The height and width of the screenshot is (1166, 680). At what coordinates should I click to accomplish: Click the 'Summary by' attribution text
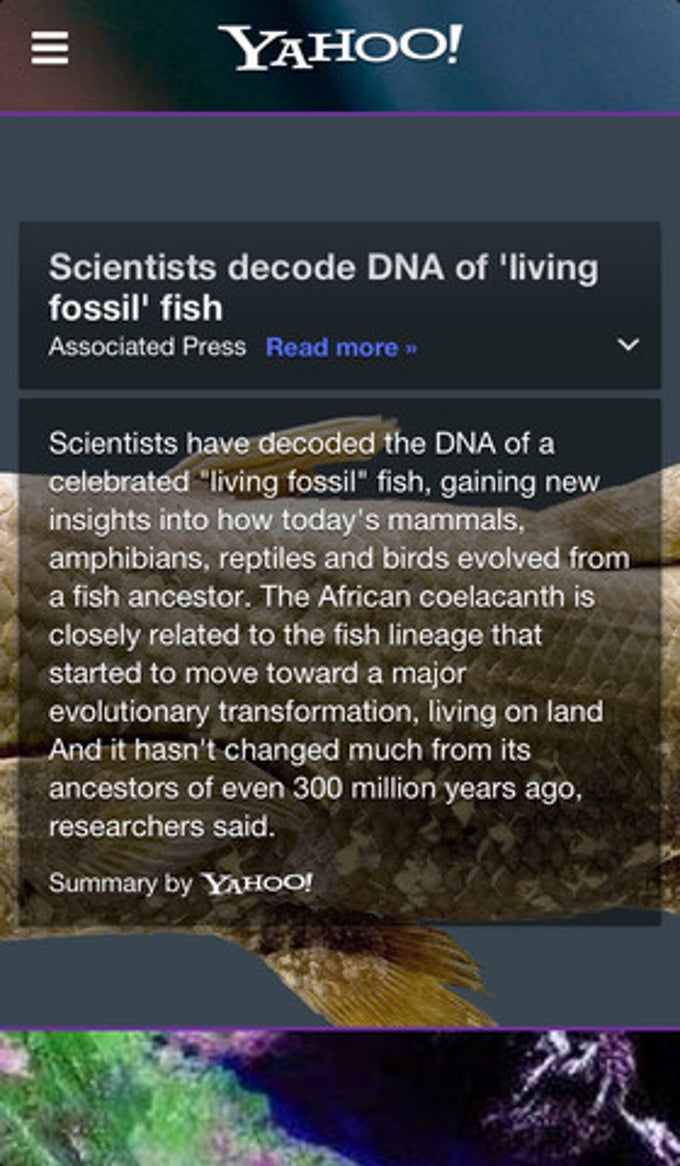pos(121,883)
